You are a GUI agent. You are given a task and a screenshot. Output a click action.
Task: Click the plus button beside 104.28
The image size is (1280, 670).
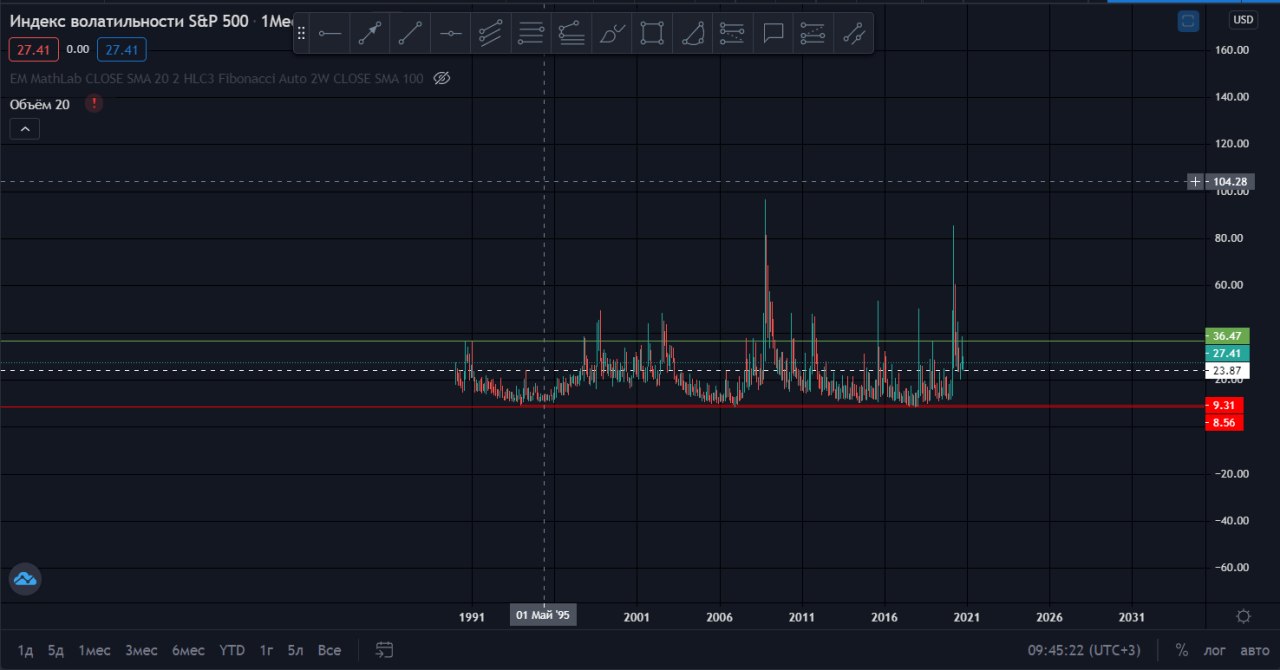point(1195,181)
